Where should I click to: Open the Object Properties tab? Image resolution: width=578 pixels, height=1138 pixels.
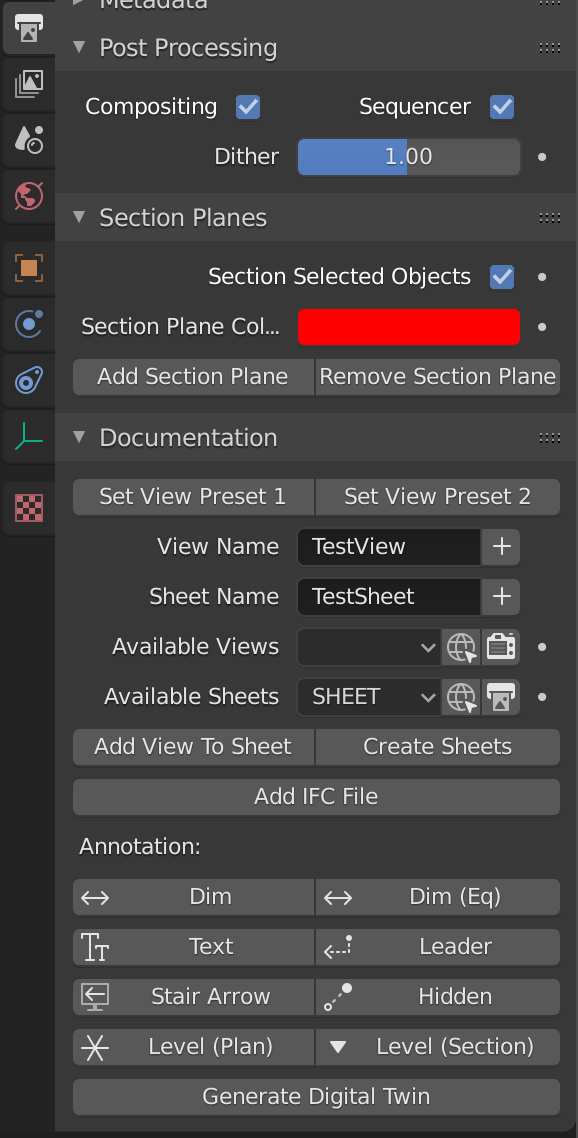click(28, 268)
